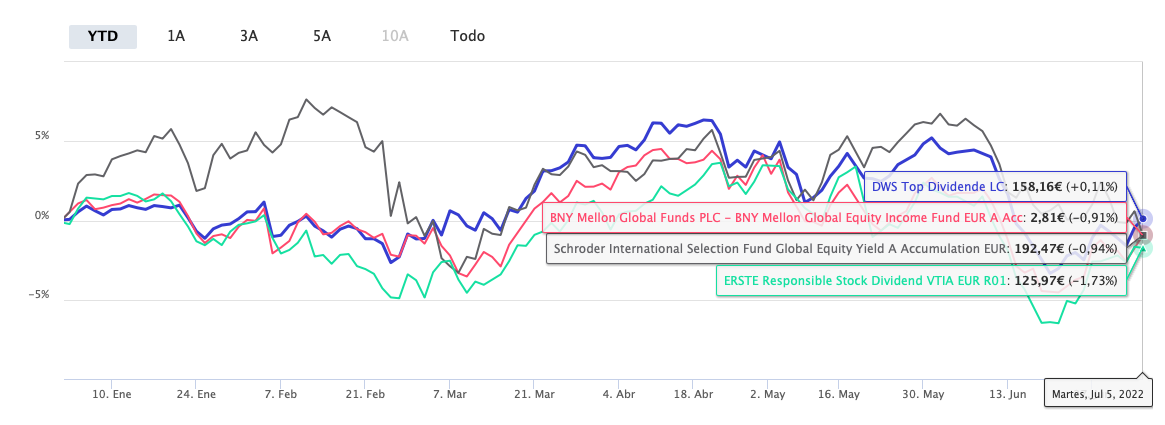This screenshot has height=425, width=1165.
Task: Click the 7. Feb axis date
Action: tap(280, 394)
